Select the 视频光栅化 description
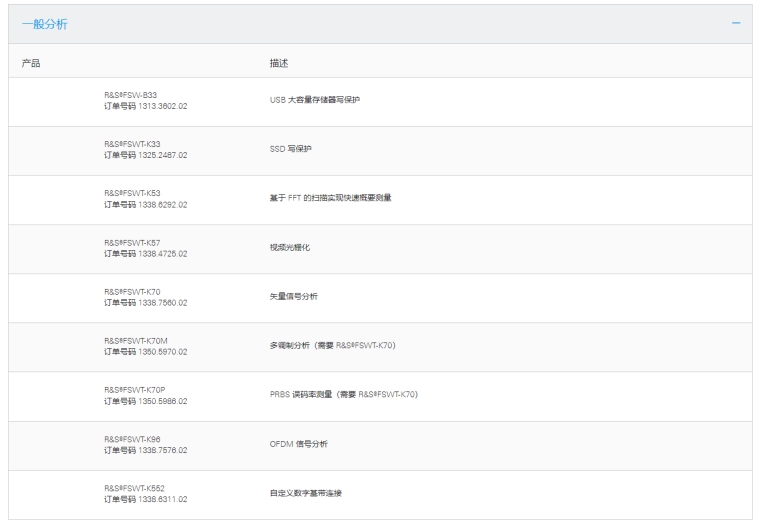The height and width of the screenshot is (526, 760). click(x=290, y=247)
